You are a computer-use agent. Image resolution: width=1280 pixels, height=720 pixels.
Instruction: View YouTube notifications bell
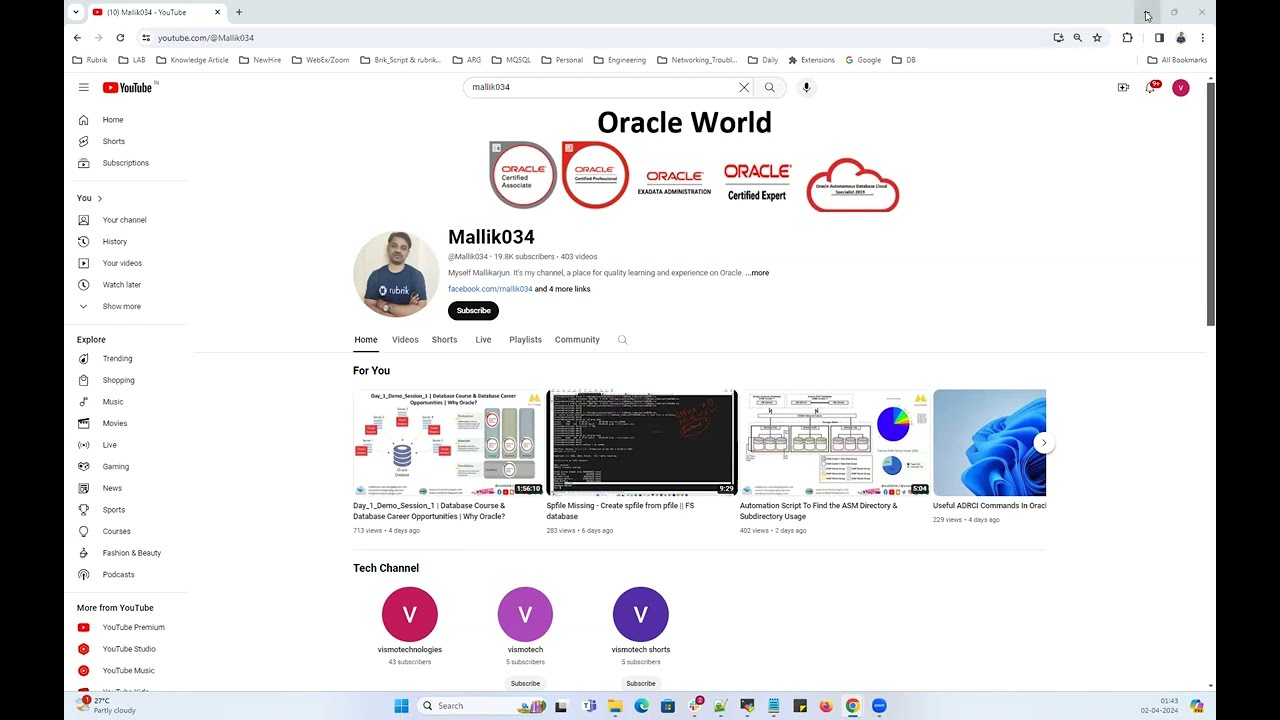1151,88
